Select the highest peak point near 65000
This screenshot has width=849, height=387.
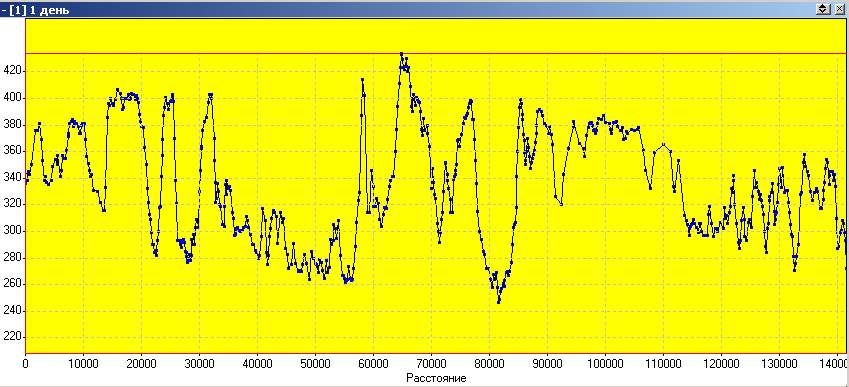[401, 54]
